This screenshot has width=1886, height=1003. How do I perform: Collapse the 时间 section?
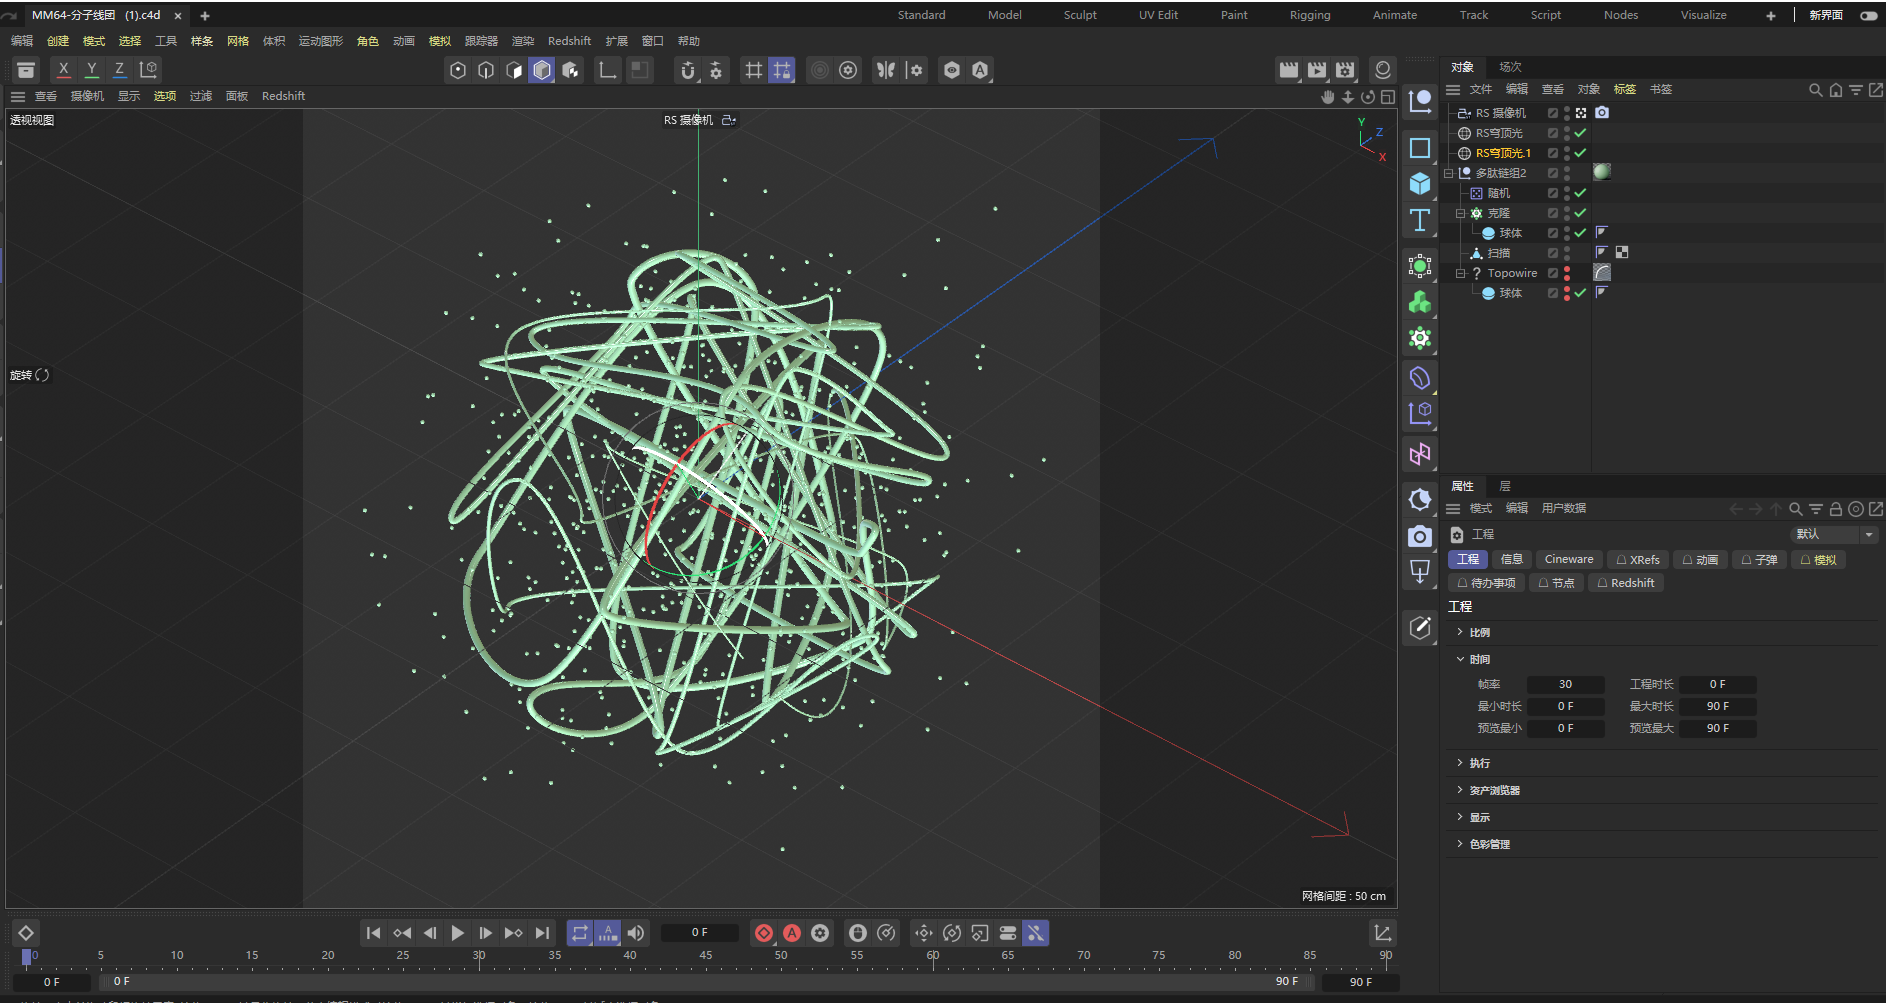point(1460,659)
